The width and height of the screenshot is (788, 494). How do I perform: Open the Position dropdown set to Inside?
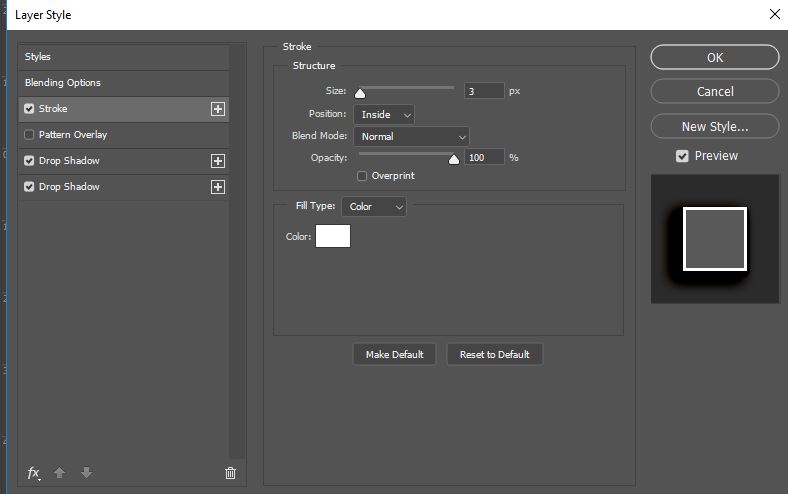[x=384, y=115]
